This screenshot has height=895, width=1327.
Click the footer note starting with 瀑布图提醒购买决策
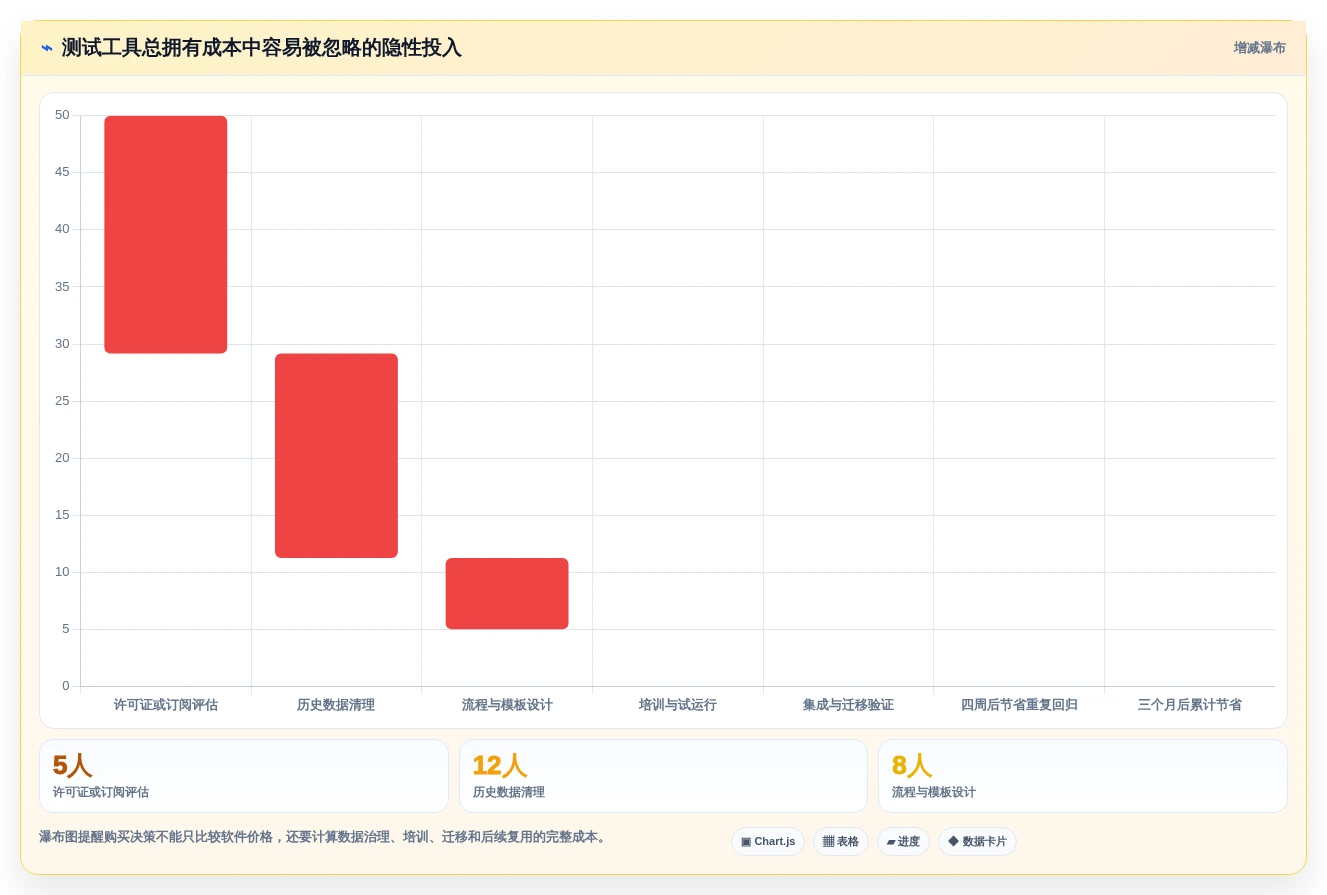pyautogui.click(x=325, y=837)
